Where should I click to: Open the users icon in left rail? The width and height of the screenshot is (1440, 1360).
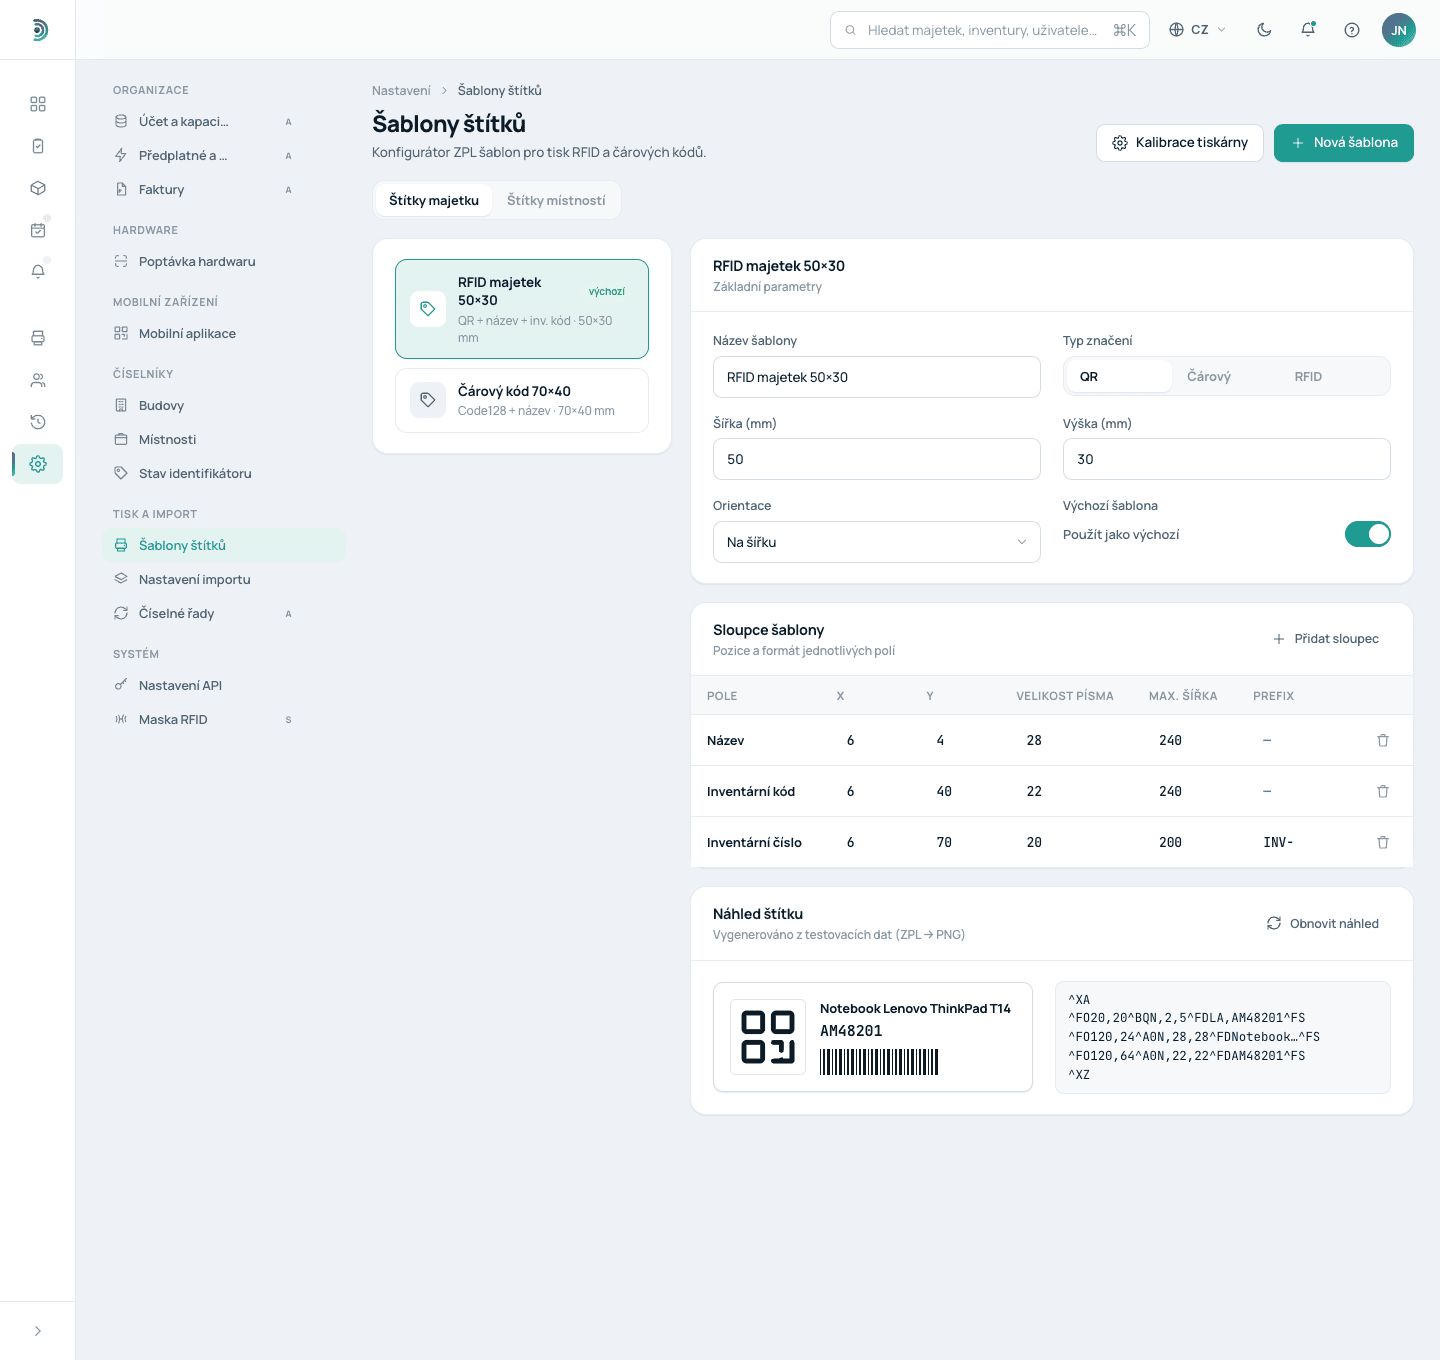click(x=38, y=380)
